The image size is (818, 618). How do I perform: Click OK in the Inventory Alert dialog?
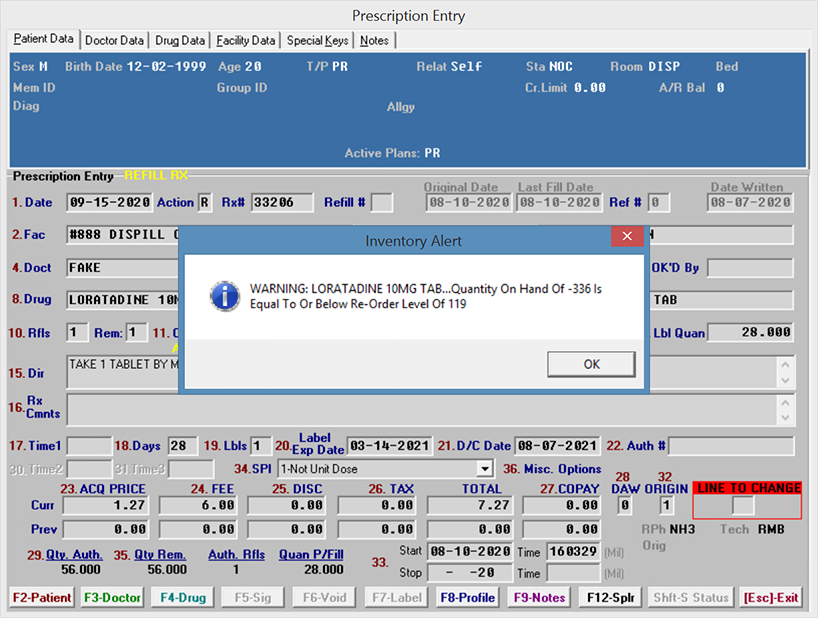[x=591, y=364]
